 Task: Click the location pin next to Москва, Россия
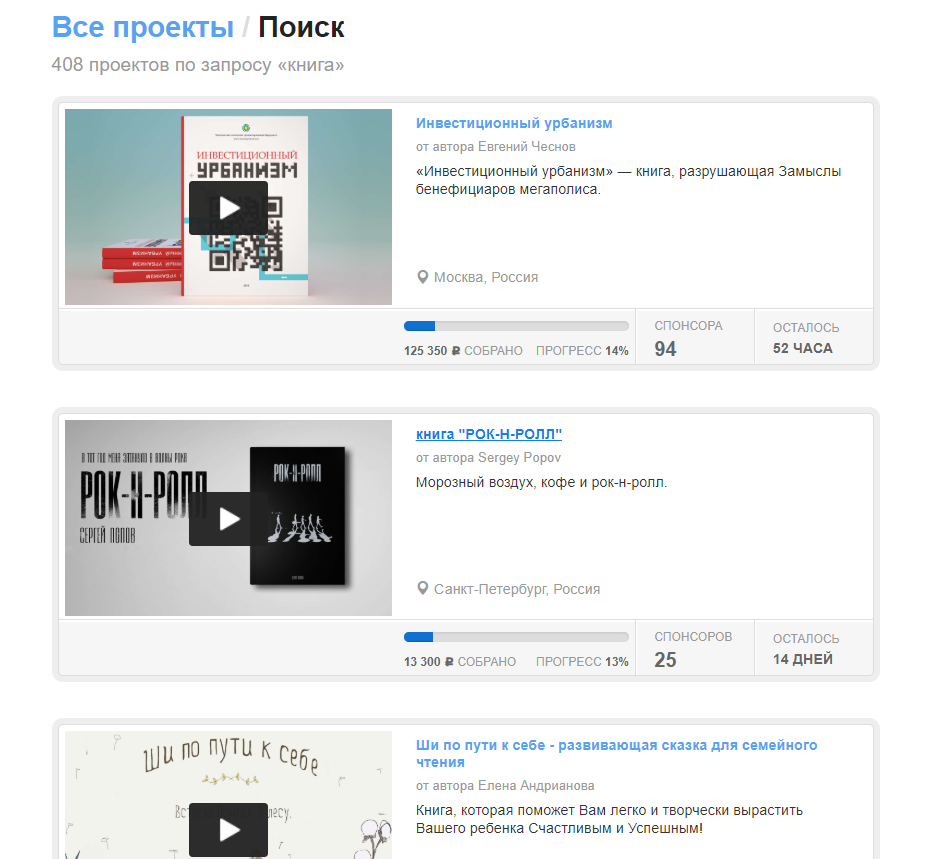422,277
